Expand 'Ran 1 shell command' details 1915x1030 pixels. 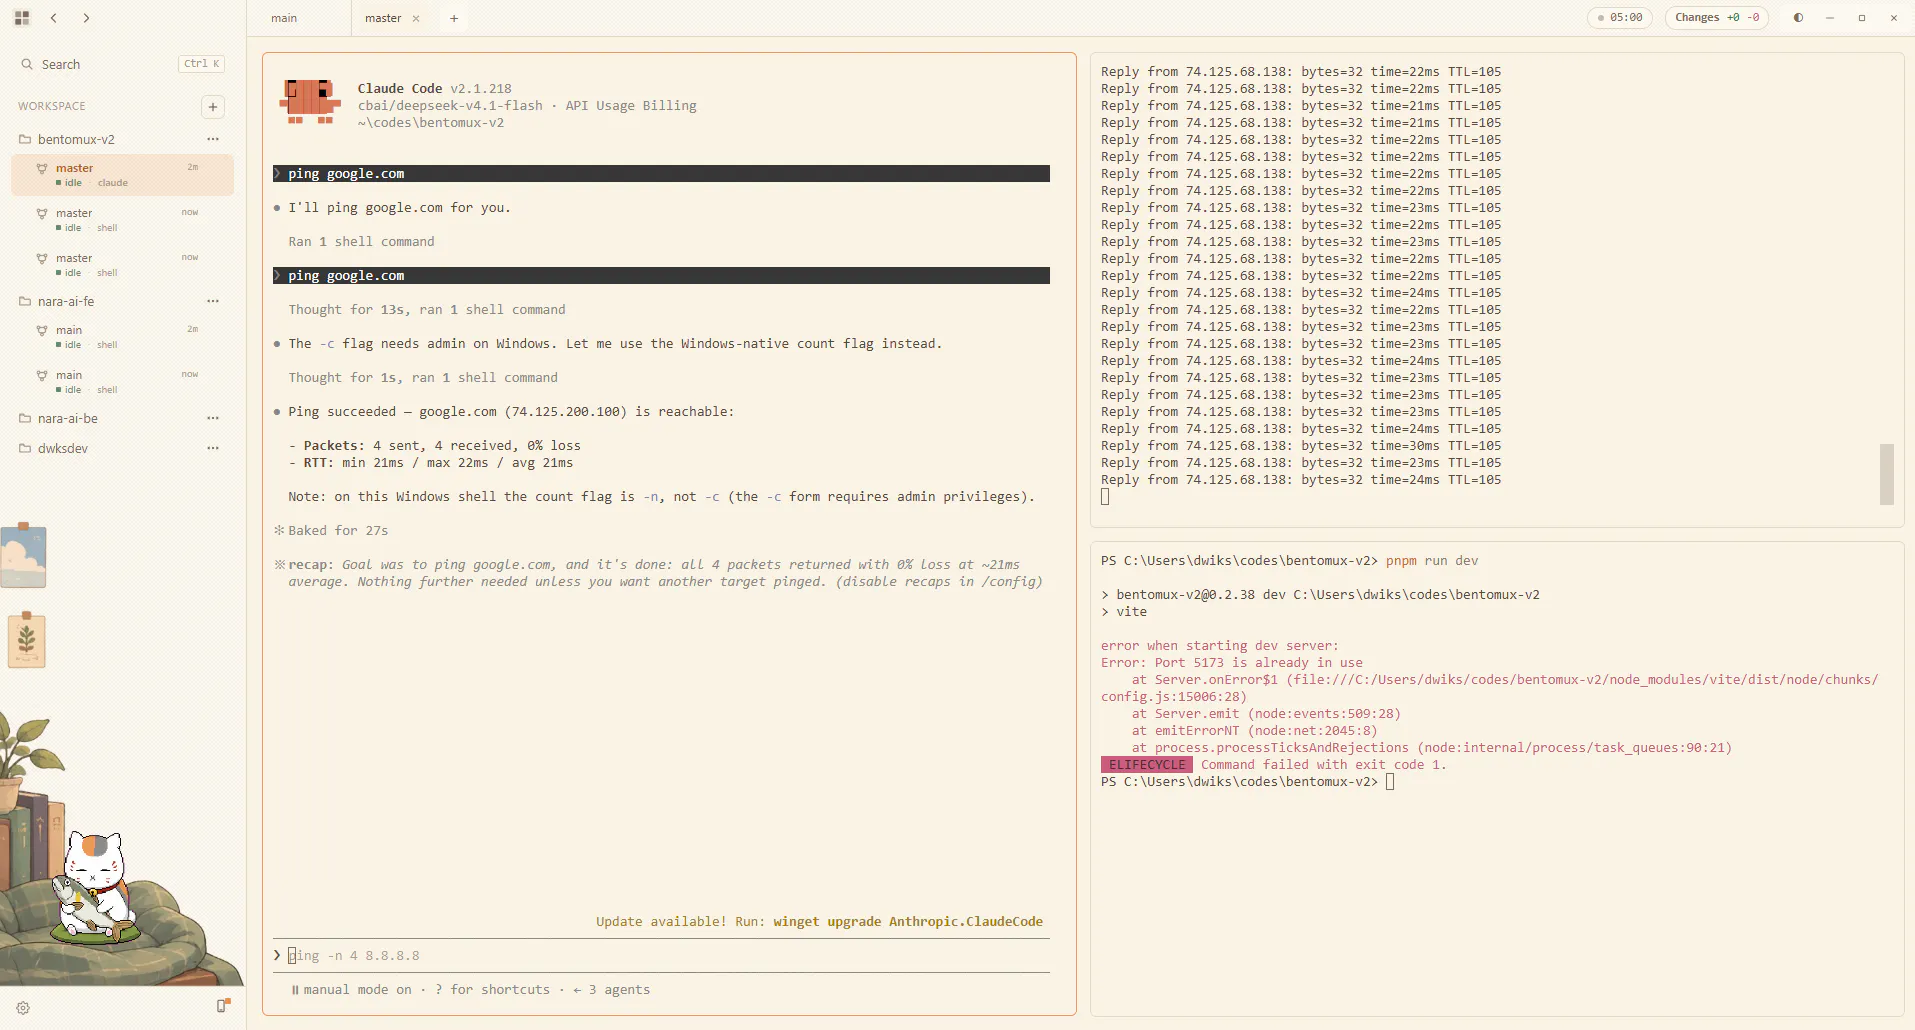[x=361, y=241]
